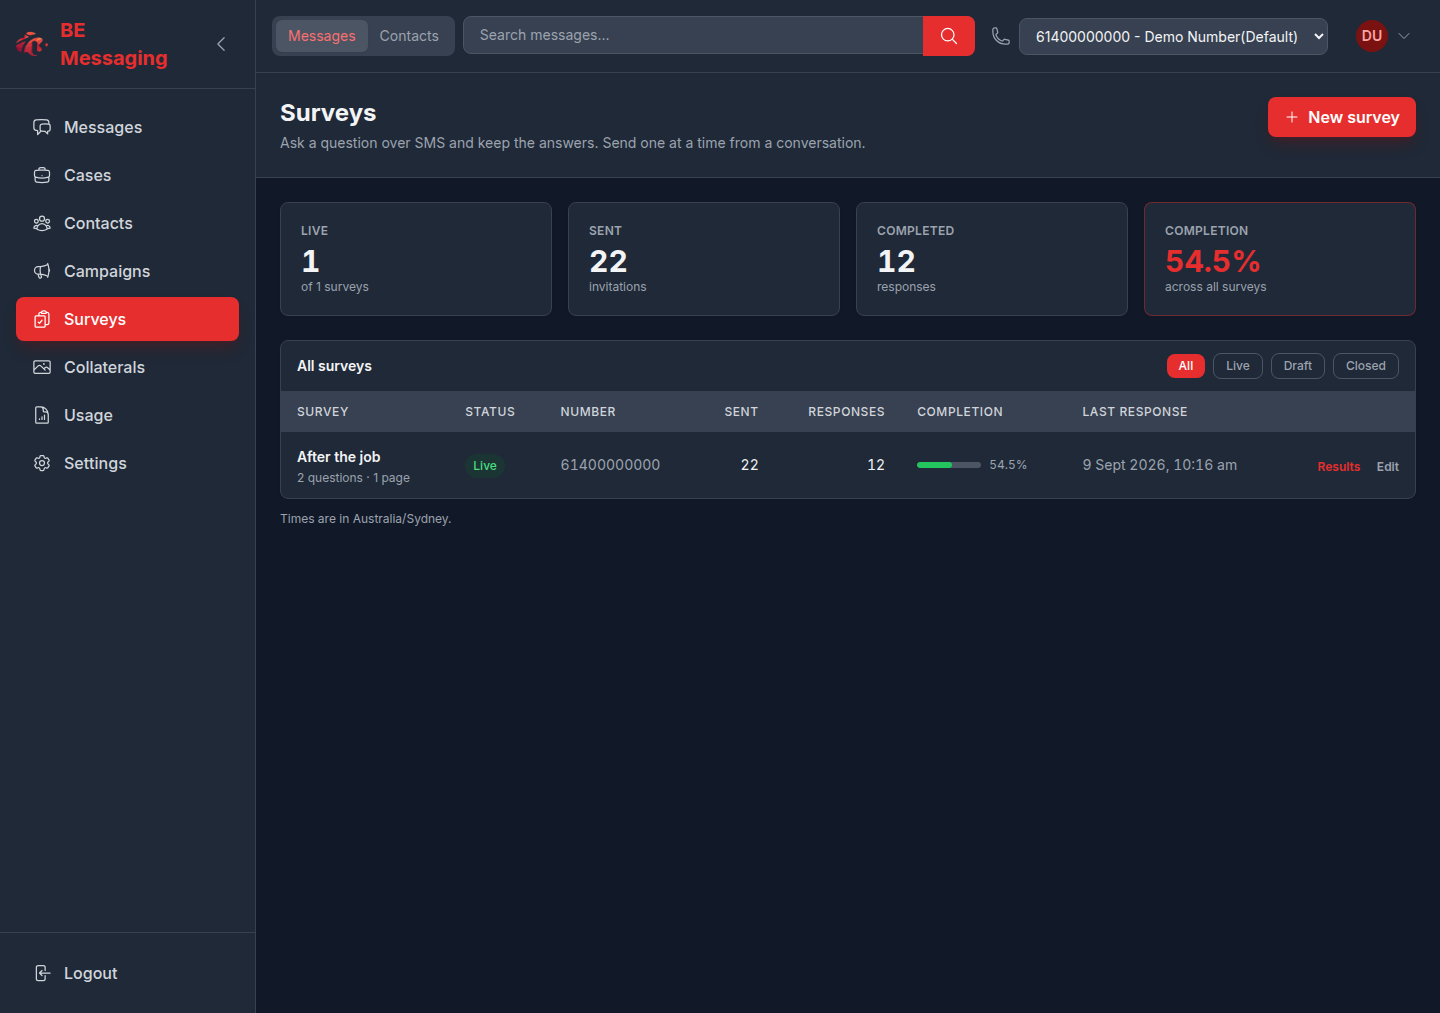Open Messages in the sidebar

[127, 127]
